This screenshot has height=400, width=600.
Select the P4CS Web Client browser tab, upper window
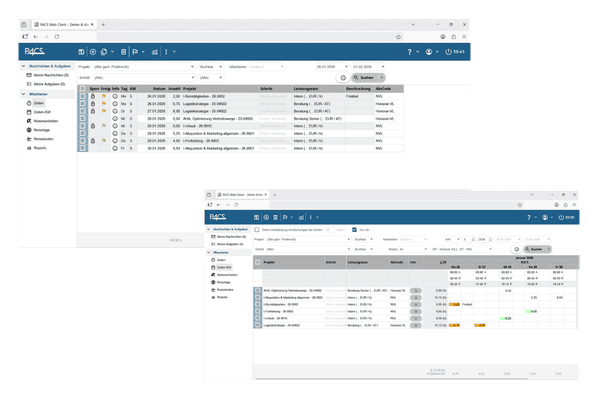[64, 24]
